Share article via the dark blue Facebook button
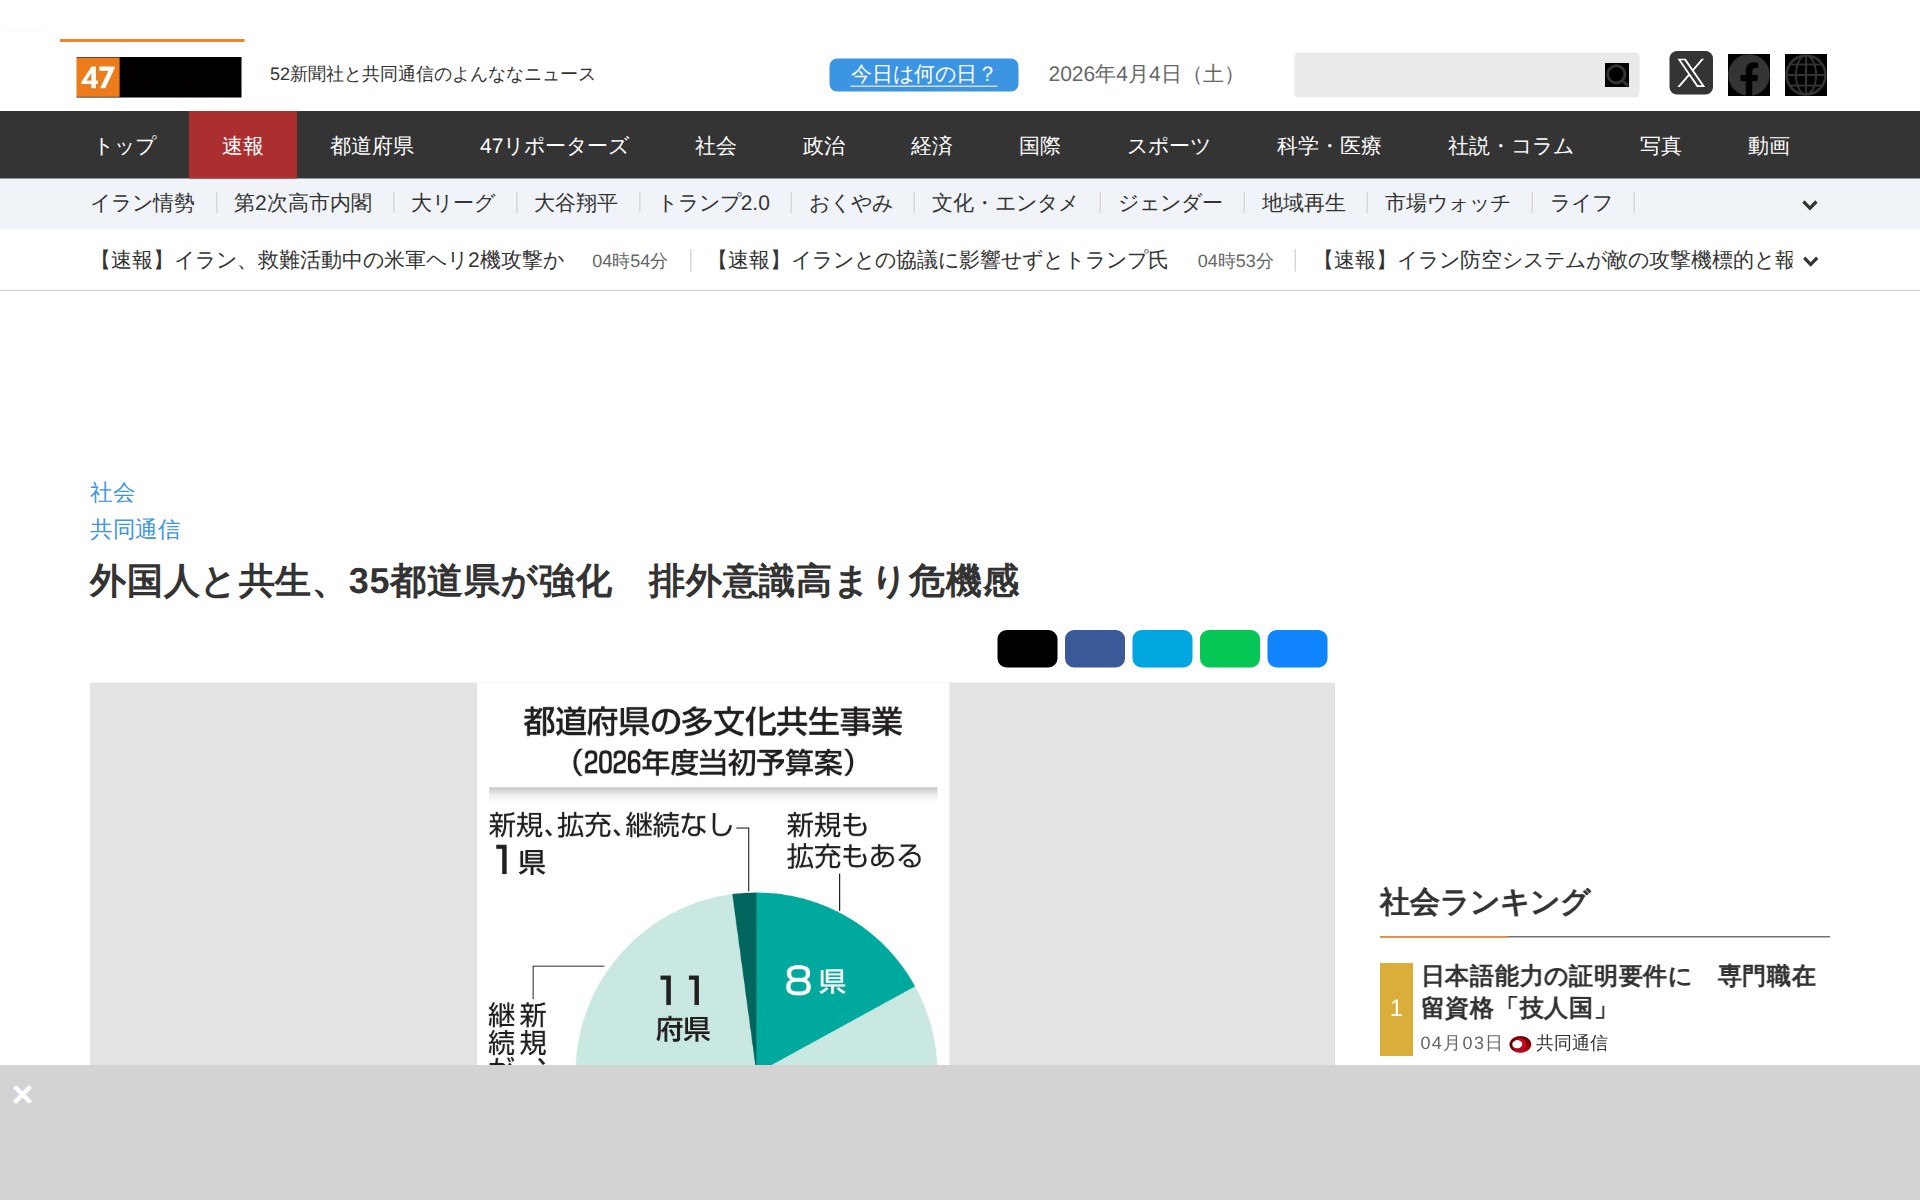Viewport: 1920px width, 1200px height. coord(1094,648)
